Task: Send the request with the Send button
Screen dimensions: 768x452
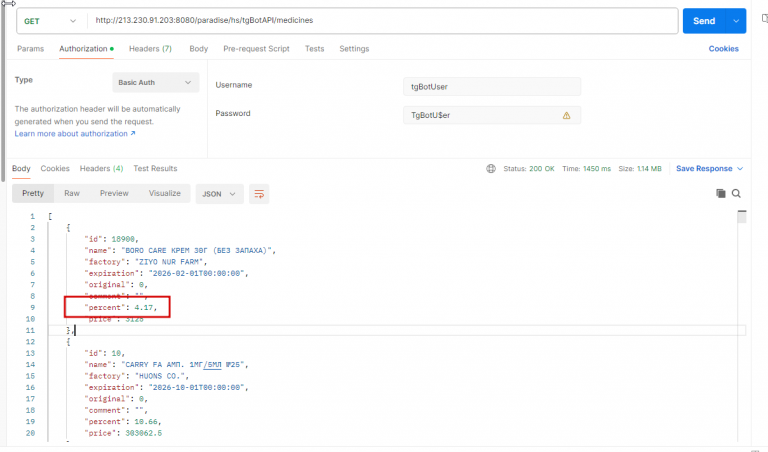Action: pyautogui.click(x=704, y=21)
